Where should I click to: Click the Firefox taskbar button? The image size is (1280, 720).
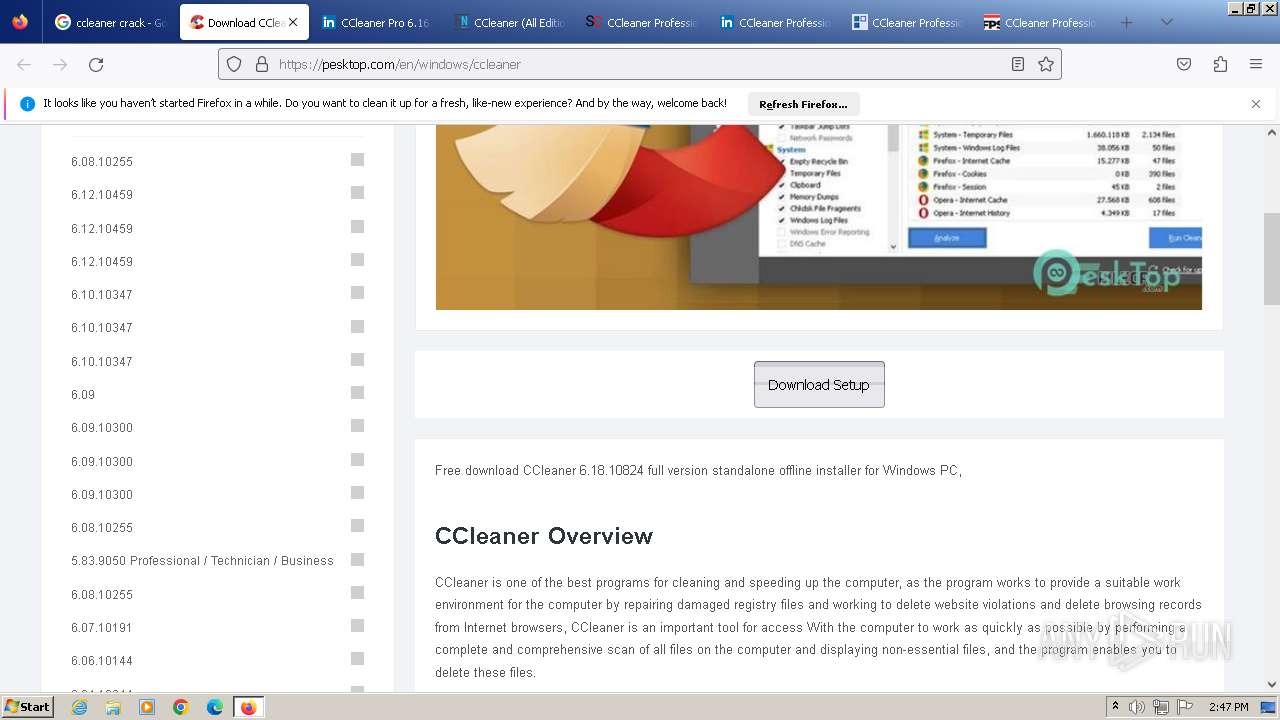[x=248, y=707]
